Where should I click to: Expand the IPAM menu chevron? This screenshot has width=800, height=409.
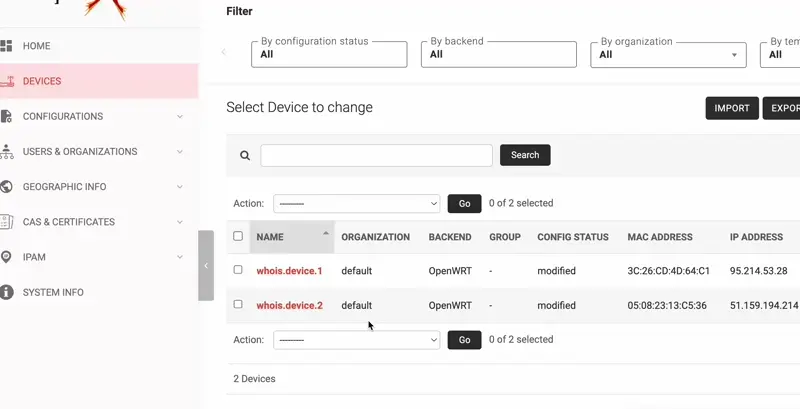(180, 257)
